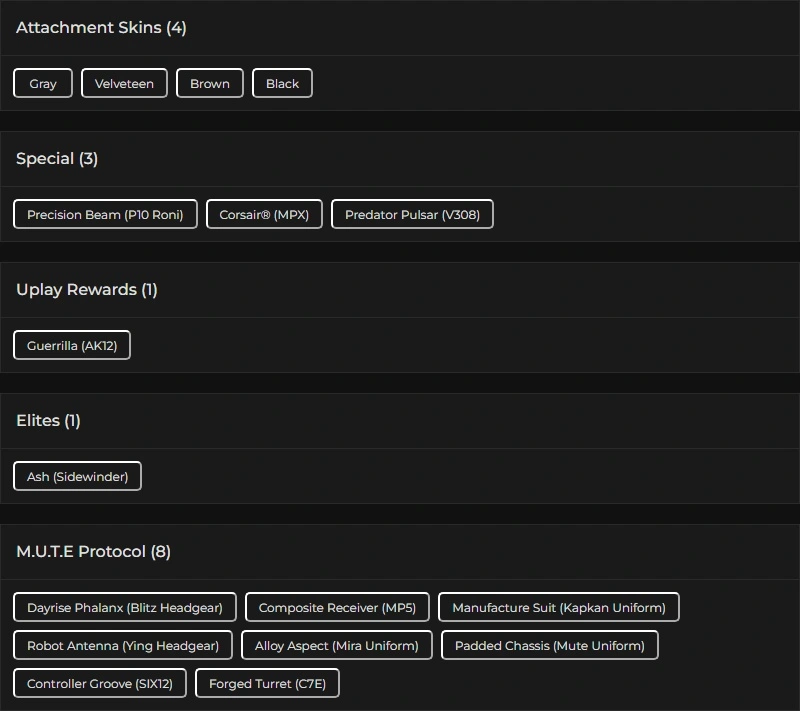The width and height of the screenshot is (800, 711).
Task: Select Alloy Aspect (Mira Uniform) tag
Action: point(337,645)
